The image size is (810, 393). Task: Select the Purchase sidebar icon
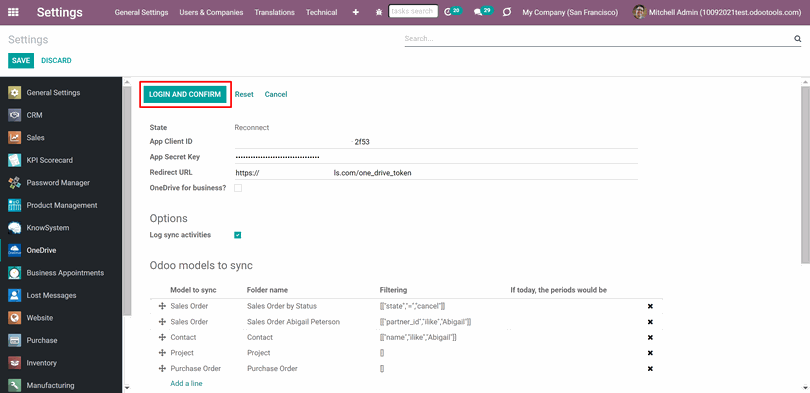pos(14,340)
